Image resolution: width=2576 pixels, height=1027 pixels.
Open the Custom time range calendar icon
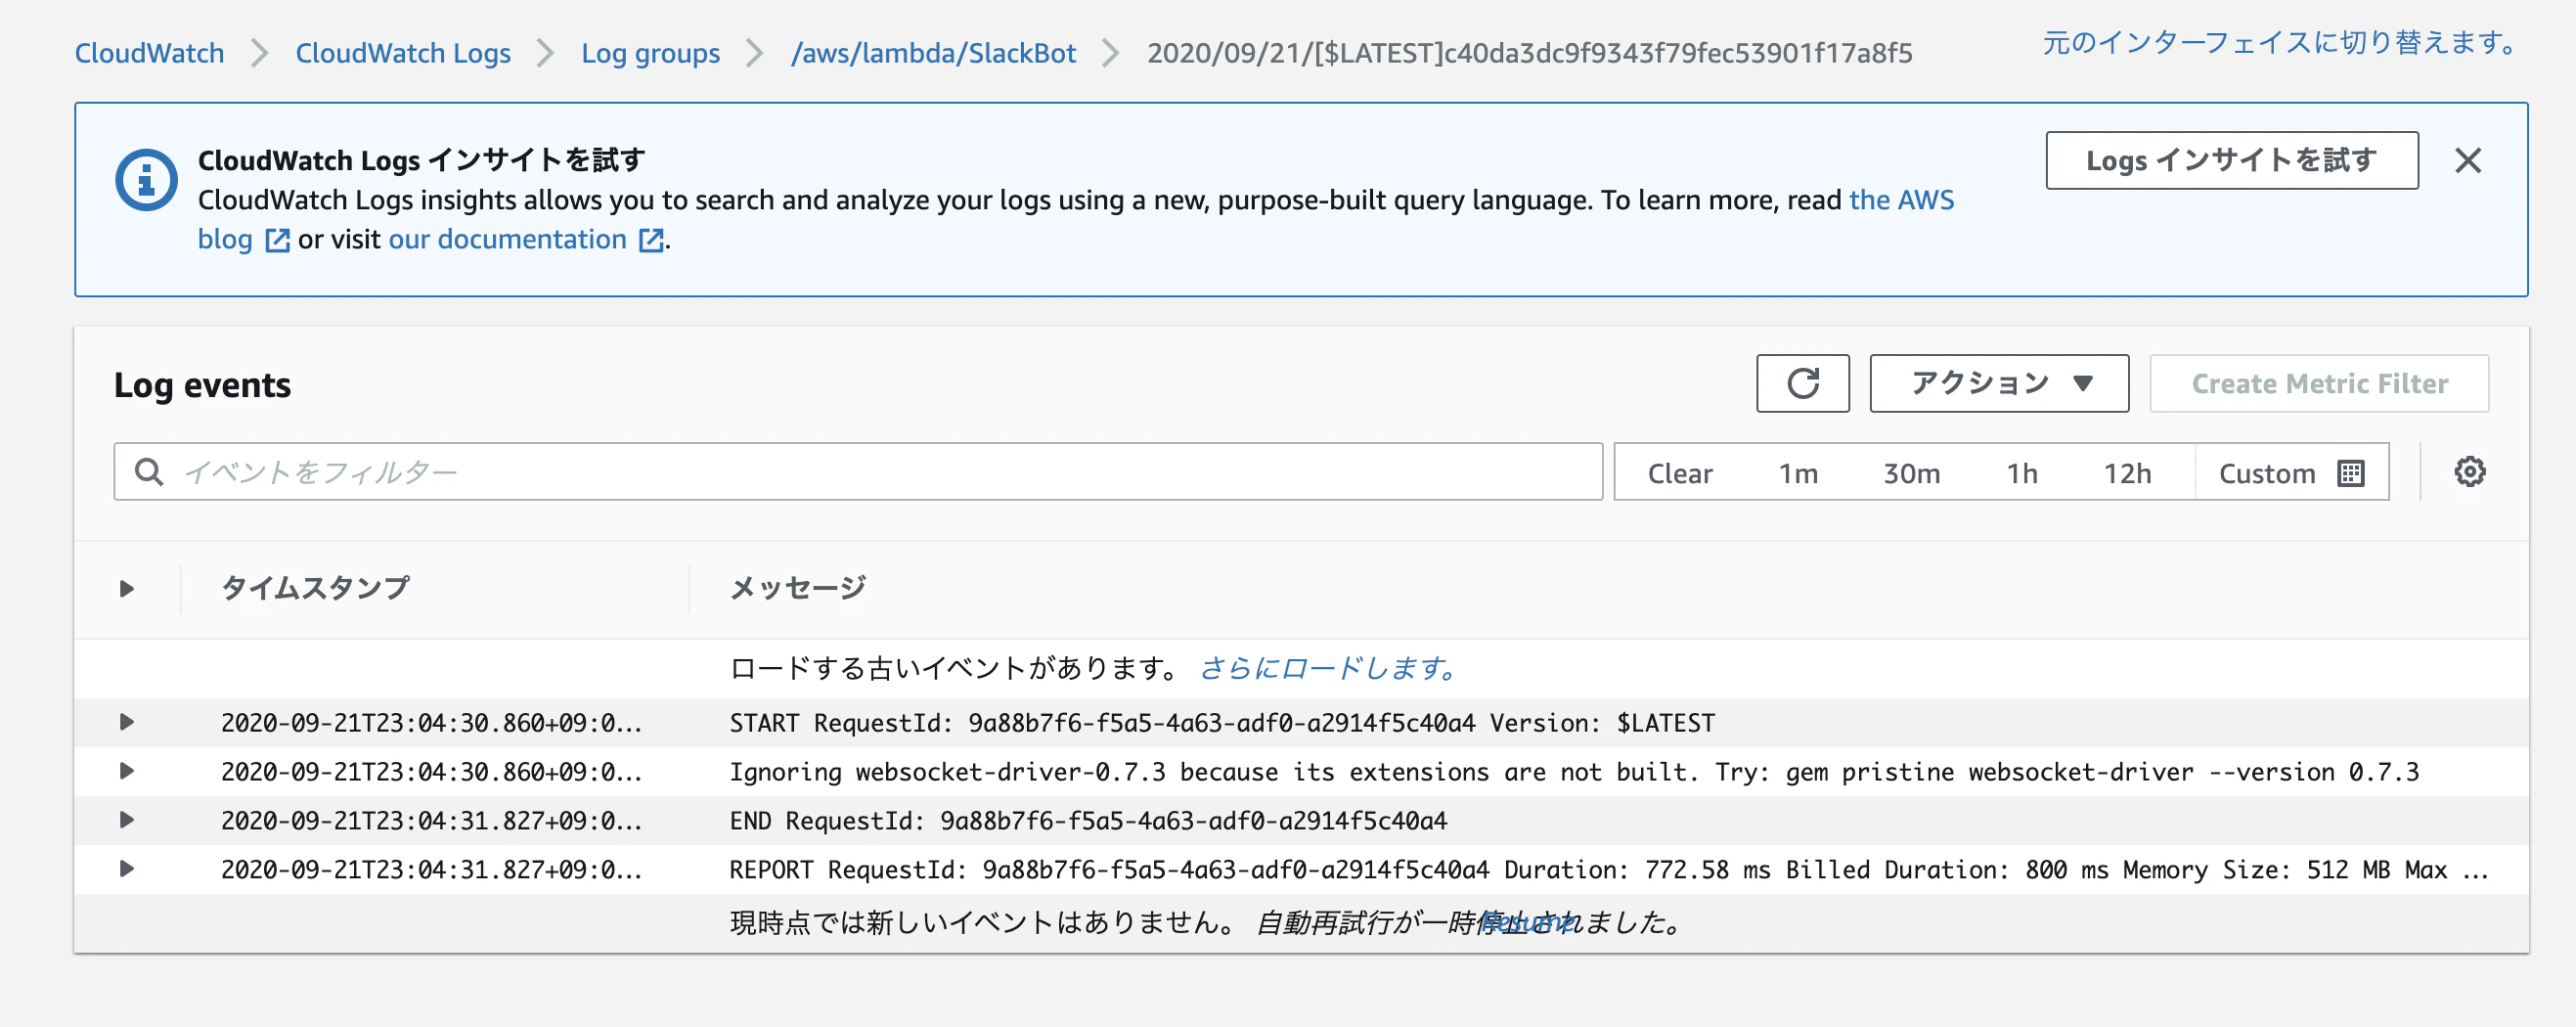point(2350,473)
